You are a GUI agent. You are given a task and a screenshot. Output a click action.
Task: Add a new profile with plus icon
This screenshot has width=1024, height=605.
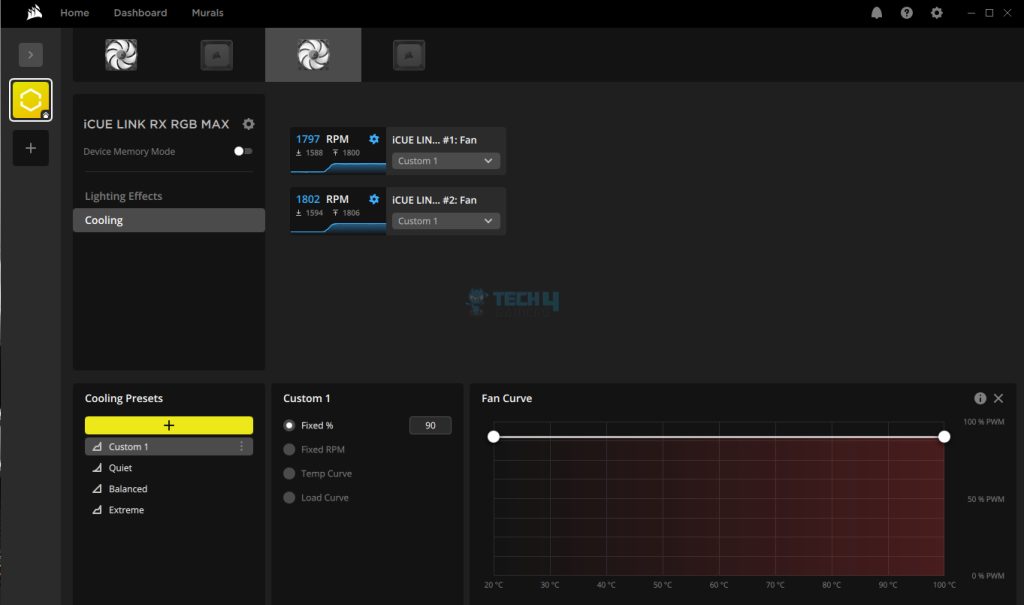(30, 148)
